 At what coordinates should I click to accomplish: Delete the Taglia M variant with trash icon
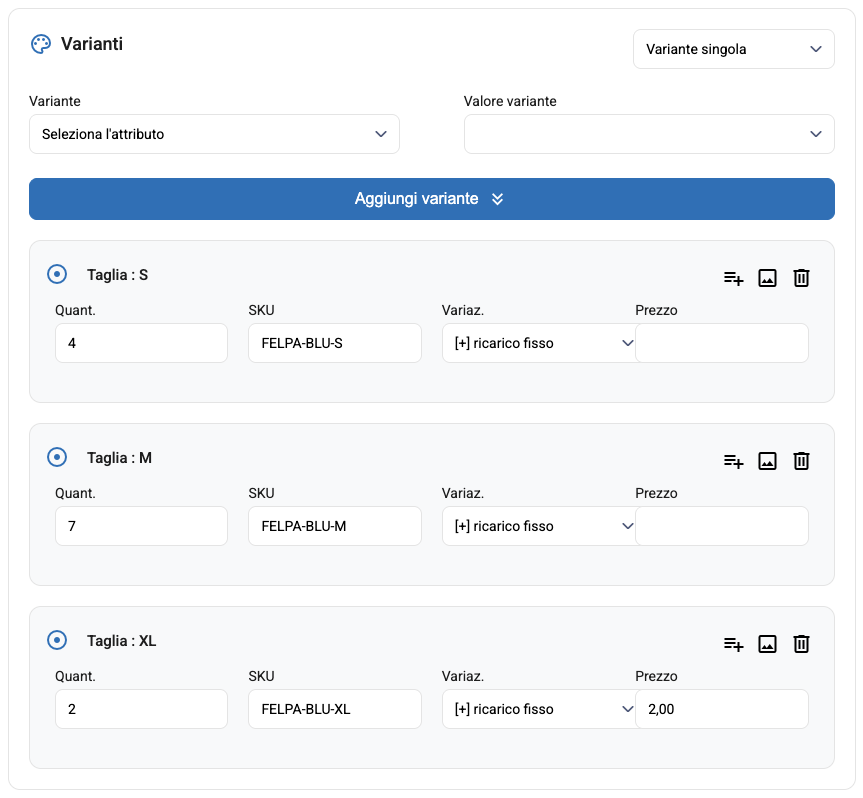pyautogui.click(x=801, y=461)
